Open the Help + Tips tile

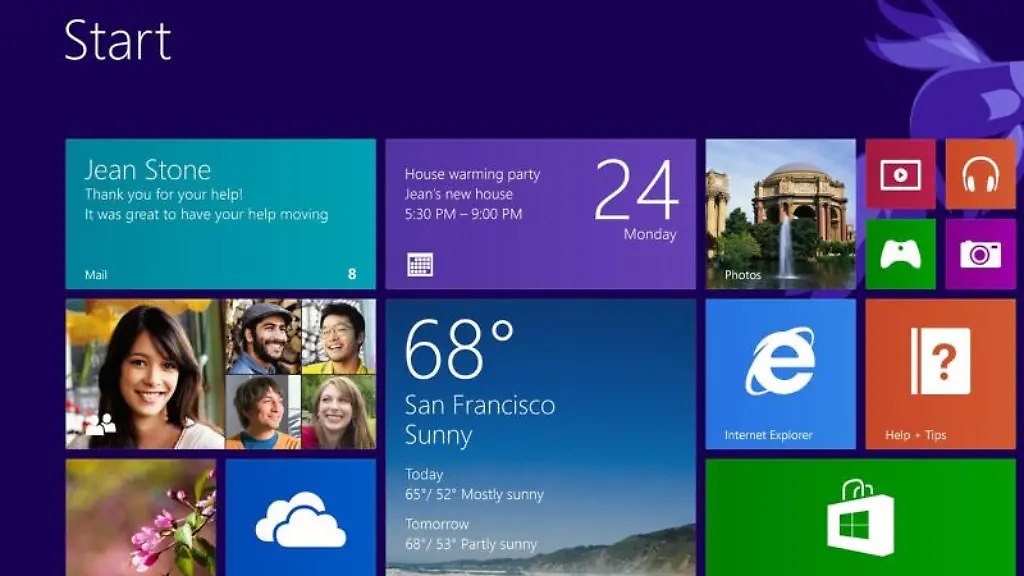pos(940,373)
